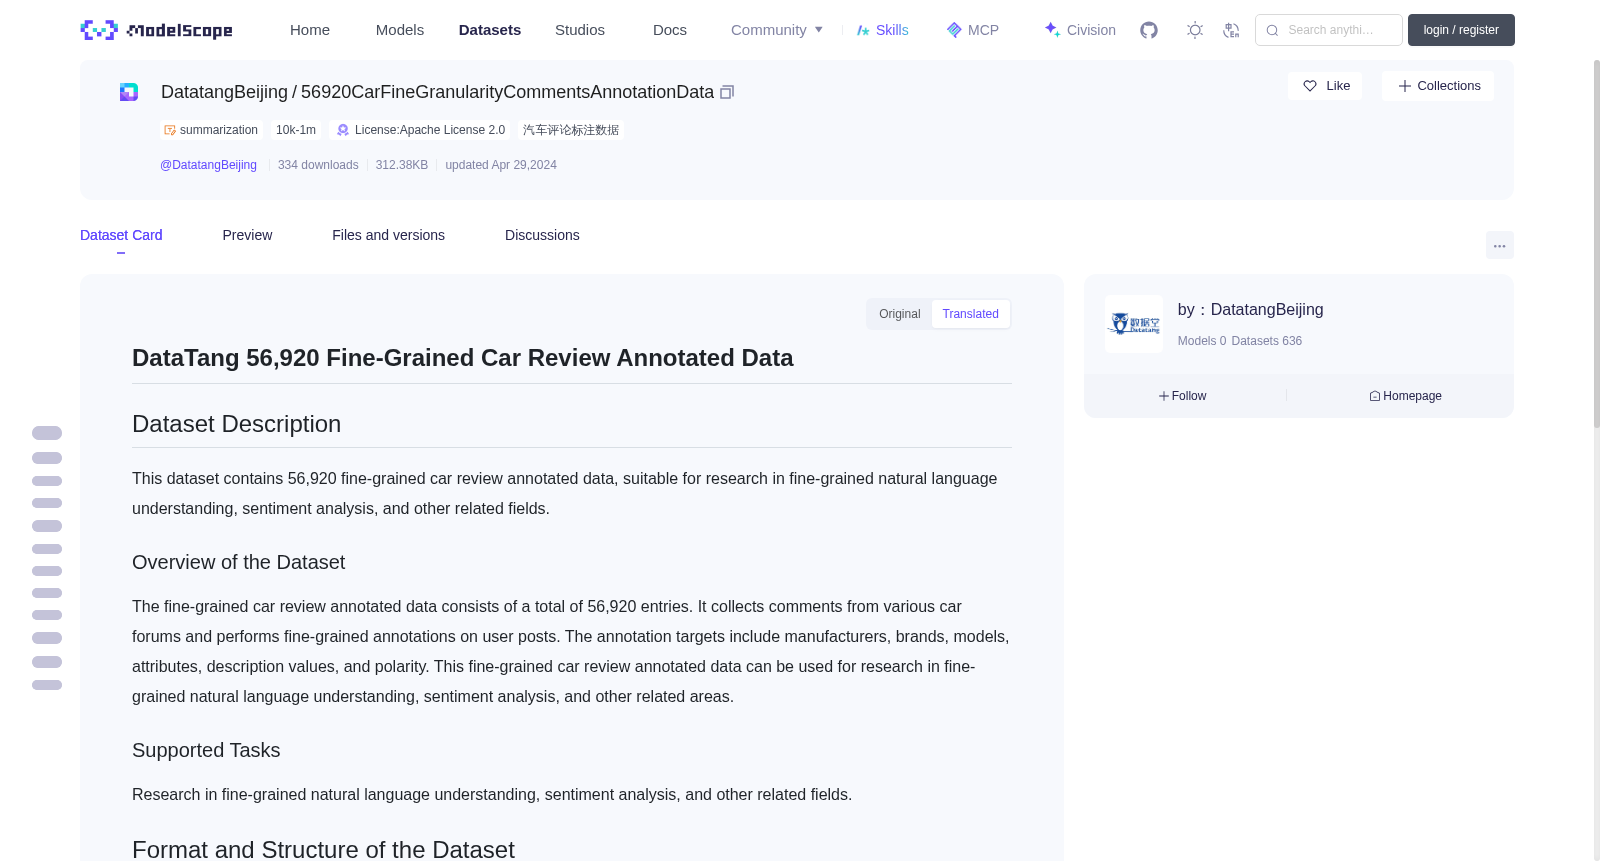Click the "Overview of the Dataset" heading

pyautogui.click(x=238, y=562)
